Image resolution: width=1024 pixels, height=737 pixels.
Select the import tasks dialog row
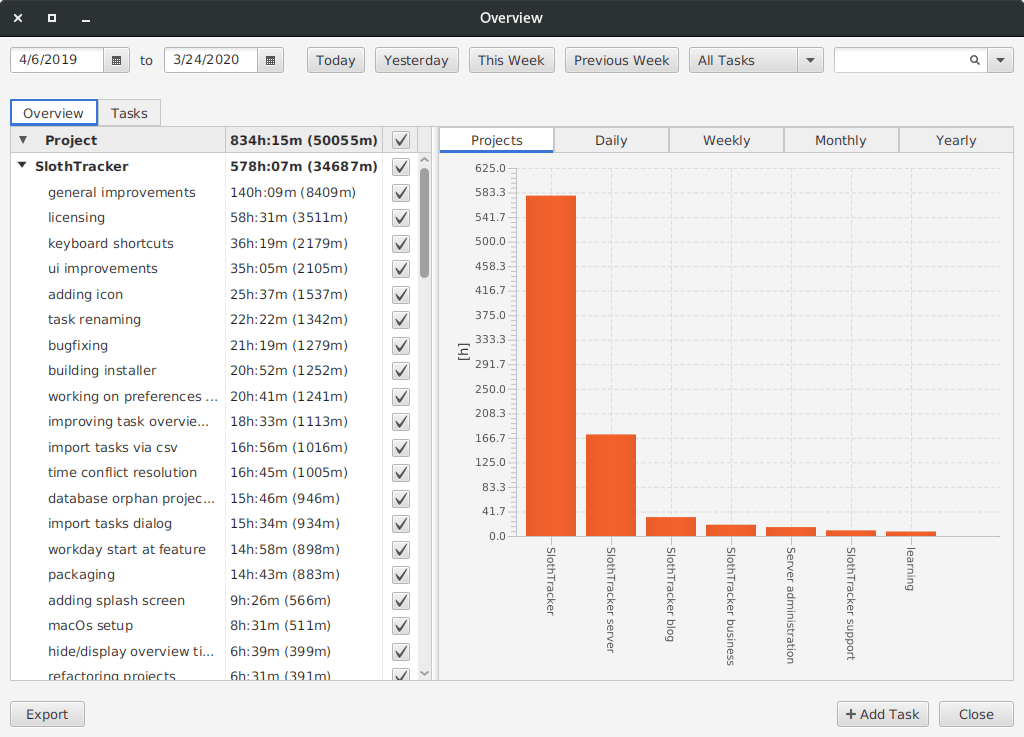point(214,524)
